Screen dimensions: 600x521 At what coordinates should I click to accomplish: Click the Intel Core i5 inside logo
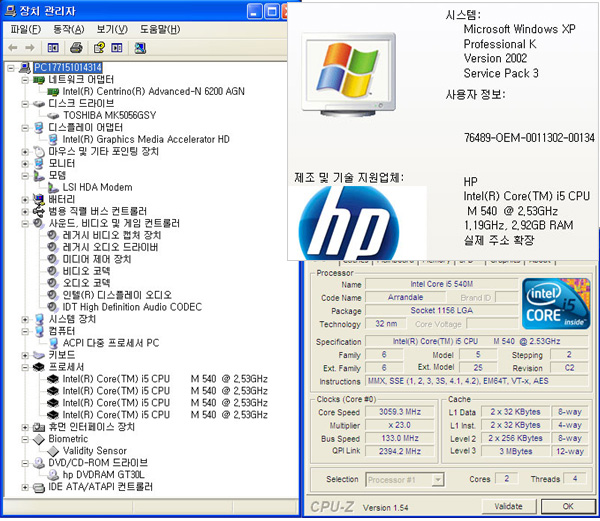(556, 303)
